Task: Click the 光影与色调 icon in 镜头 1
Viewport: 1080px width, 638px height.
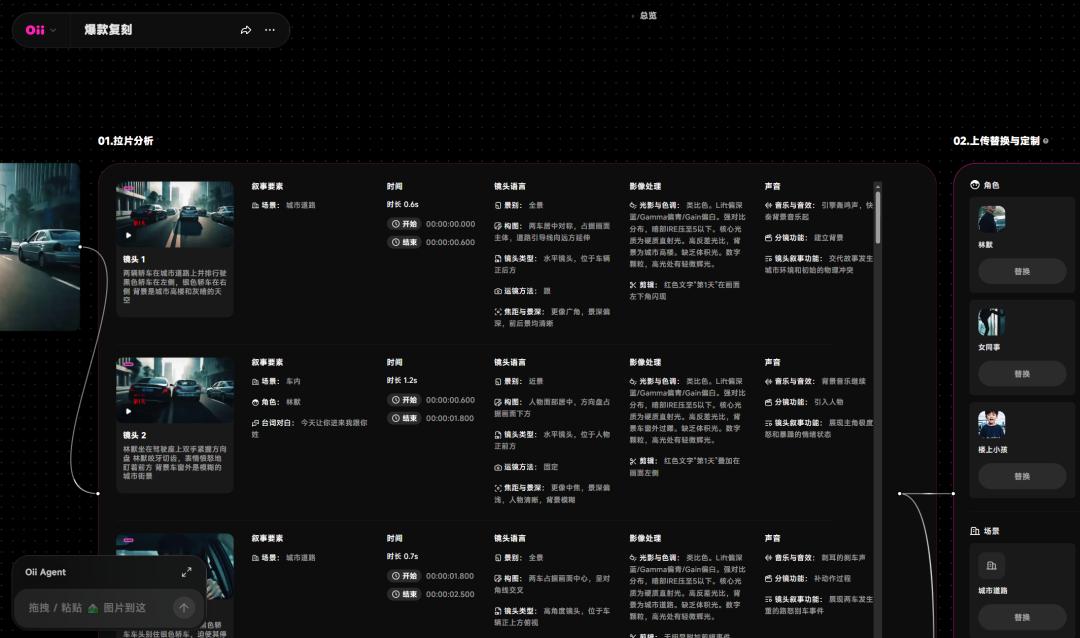Action: click(633, 205)
